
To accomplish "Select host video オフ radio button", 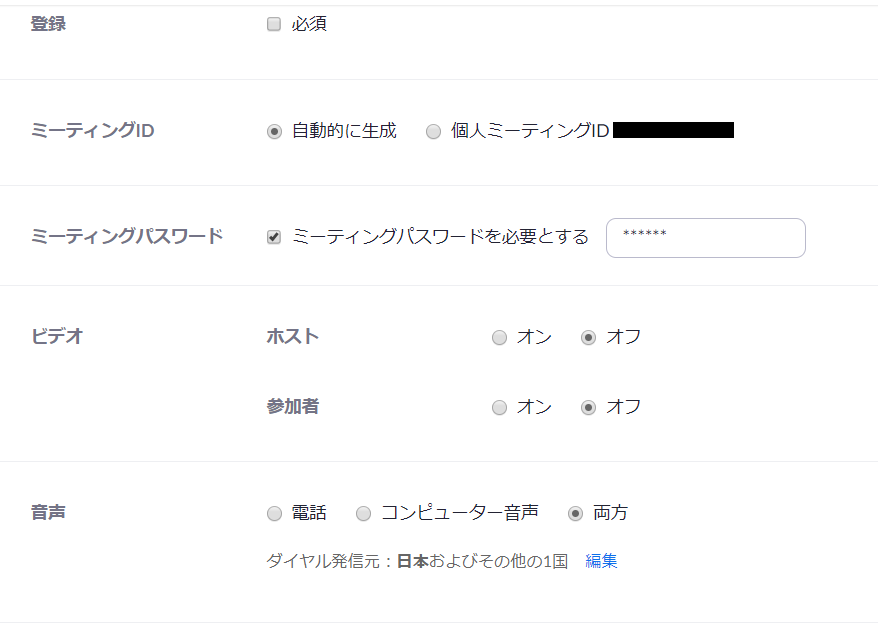I will pos(589,338).
